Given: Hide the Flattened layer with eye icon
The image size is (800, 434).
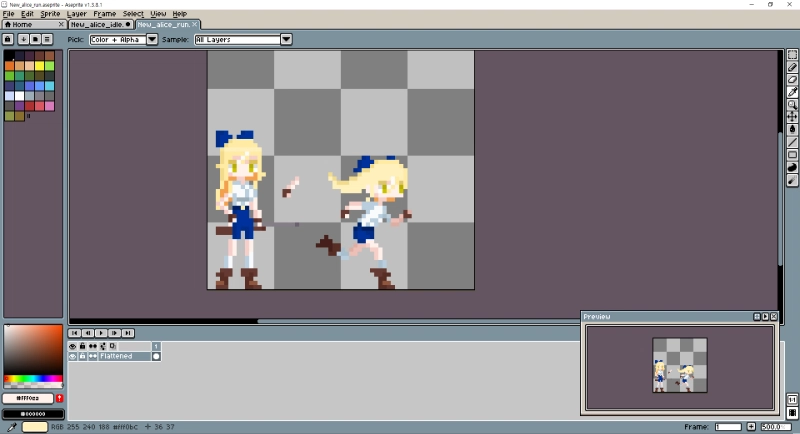Looking at the screenshot, I should click(x=72, y=356).
